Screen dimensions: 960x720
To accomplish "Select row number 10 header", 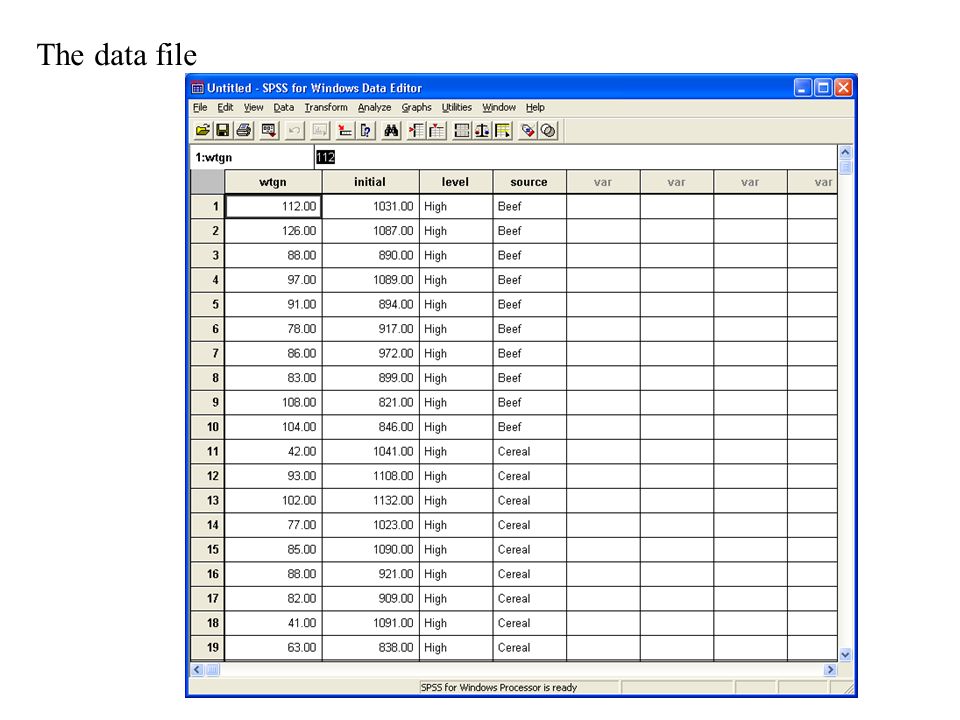I will [x=208, y=427].
